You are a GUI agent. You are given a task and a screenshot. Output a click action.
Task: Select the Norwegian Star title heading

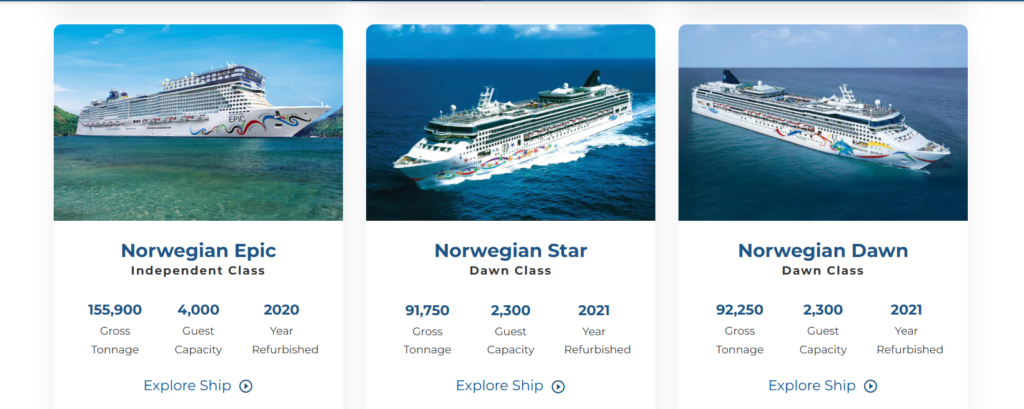510,250
